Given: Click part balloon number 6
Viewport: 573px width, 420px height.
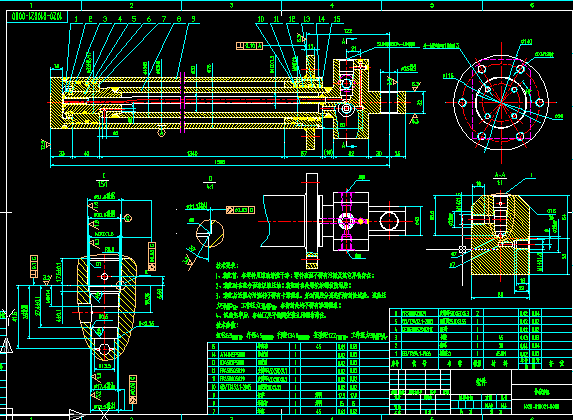Looking at the screenshot, I should tap(149, 19).
